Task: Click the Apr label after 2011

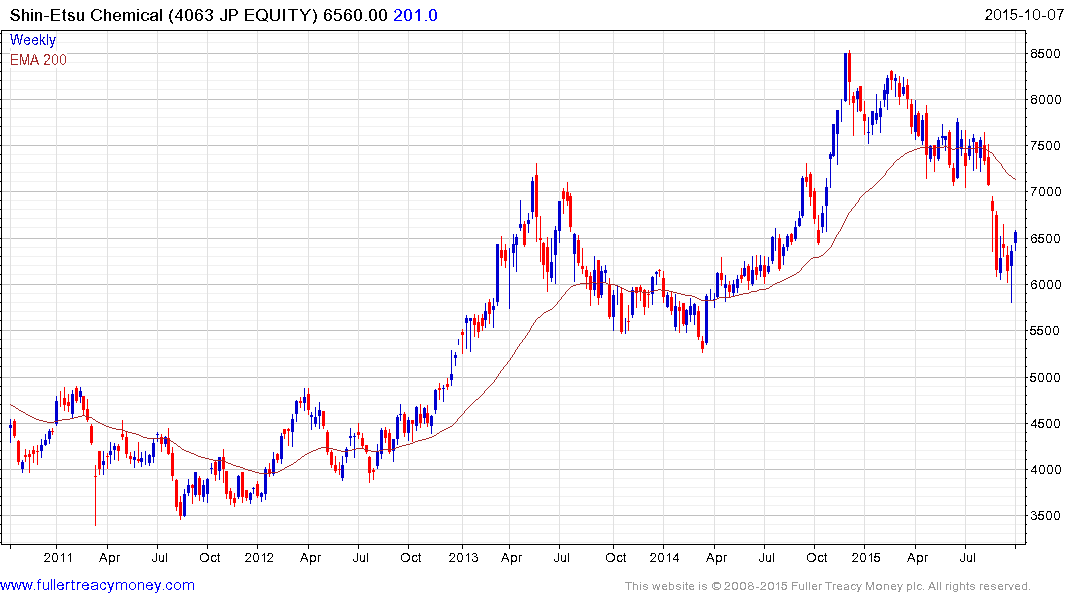Action: [110, 558]
